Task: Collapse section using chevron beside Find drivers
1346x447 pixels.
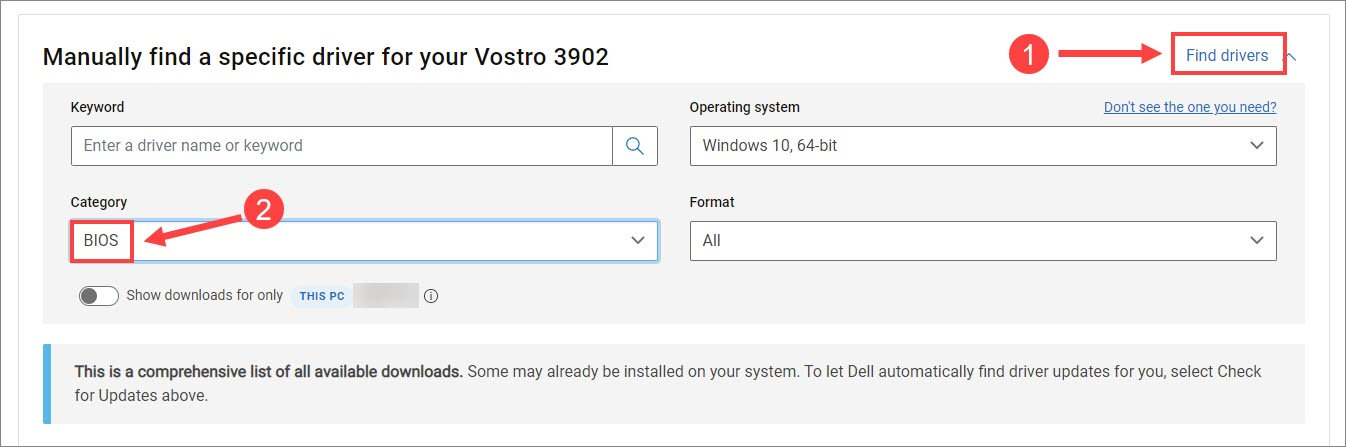Action: tap(1290, 57)
